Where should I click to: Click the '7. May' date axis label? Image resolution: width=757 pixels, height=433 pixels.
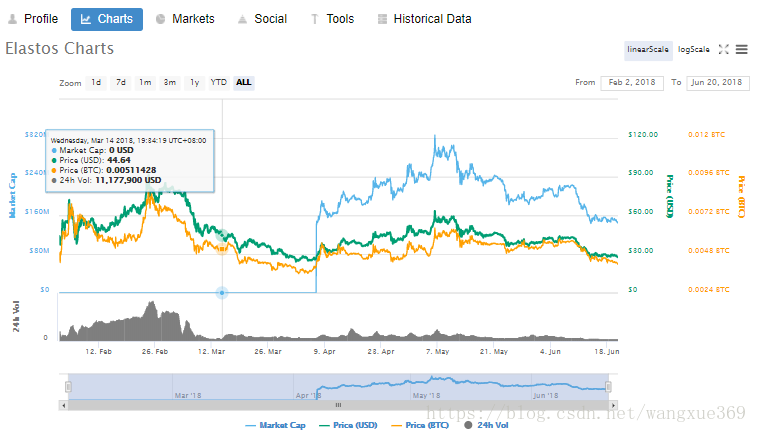click(x=437, y=351)
